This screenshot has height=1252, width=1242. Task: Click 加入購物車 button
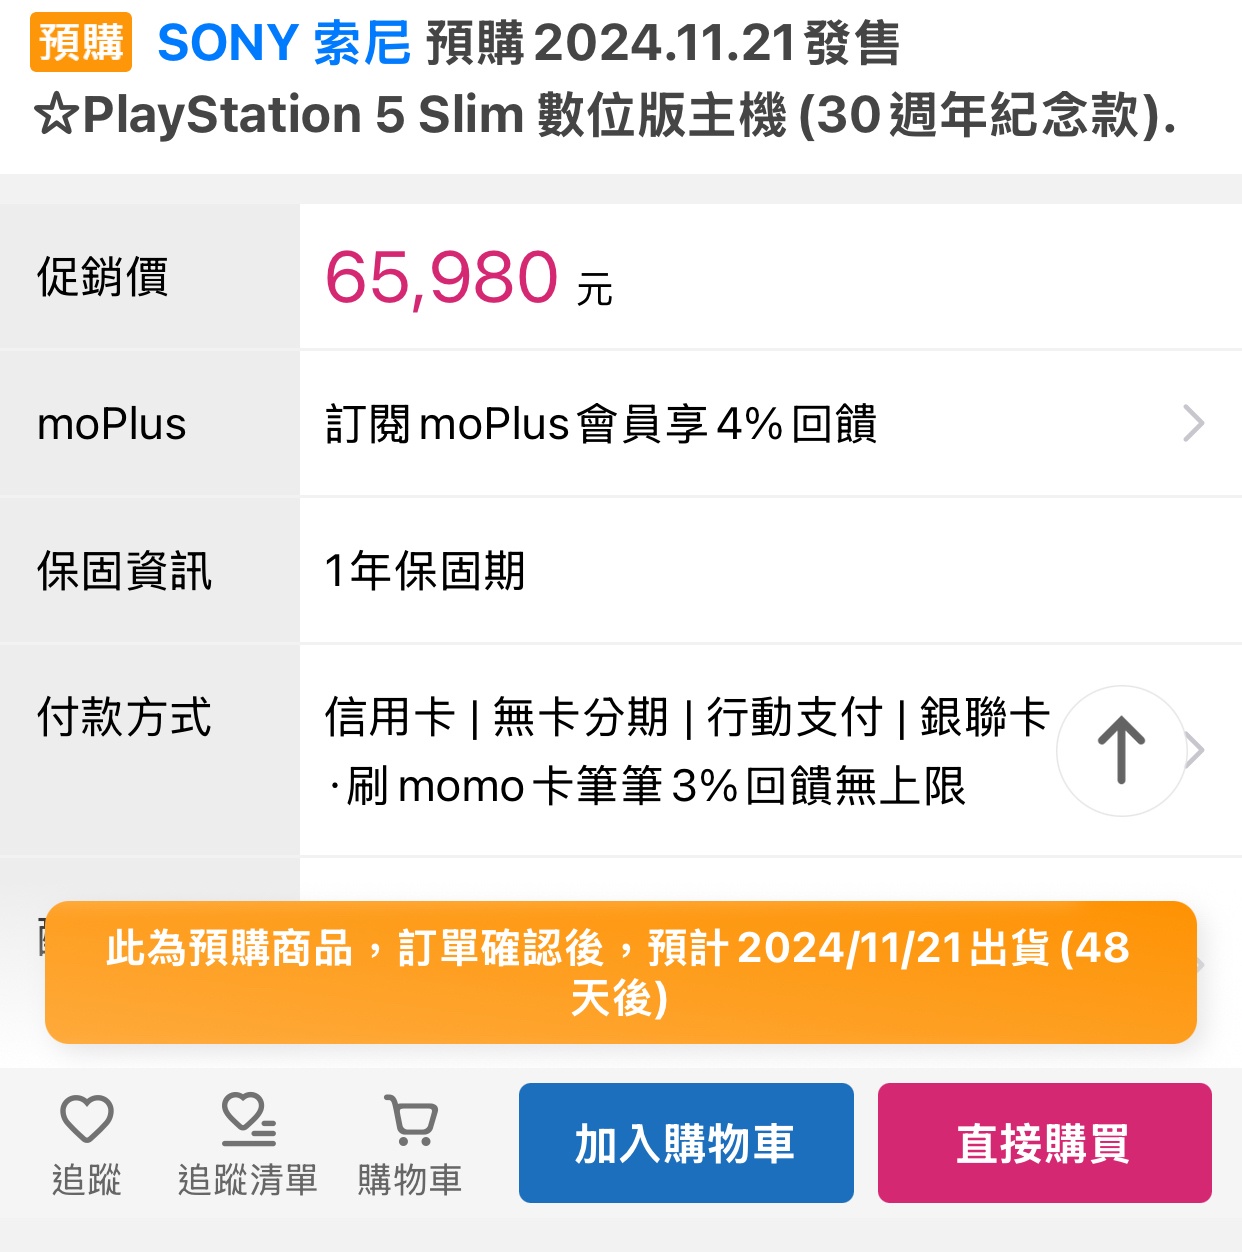[x=686, y=1143]
